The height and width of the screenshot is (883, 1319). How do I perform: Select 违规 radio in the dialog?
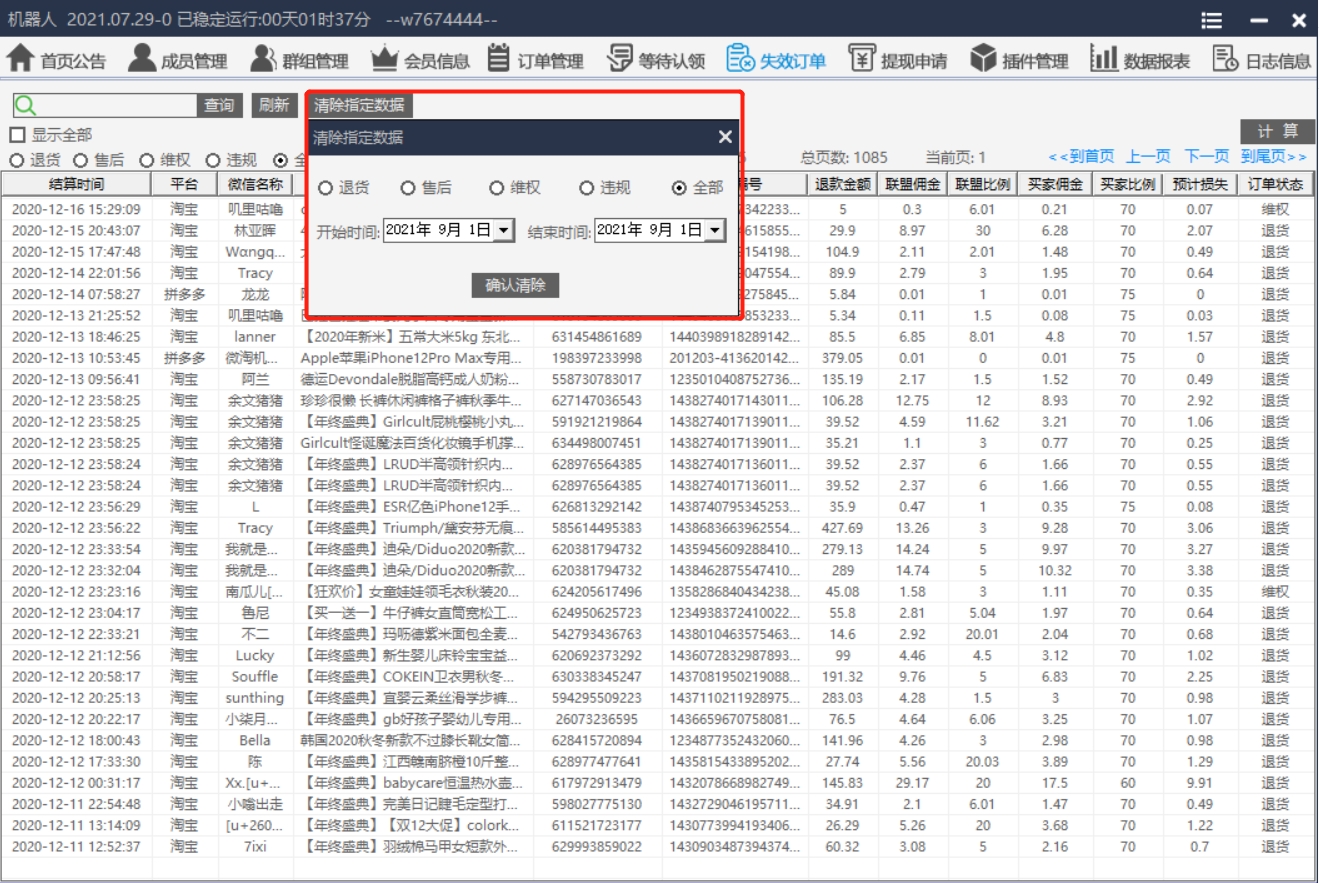pyautogui.click(x=587, y=188)
